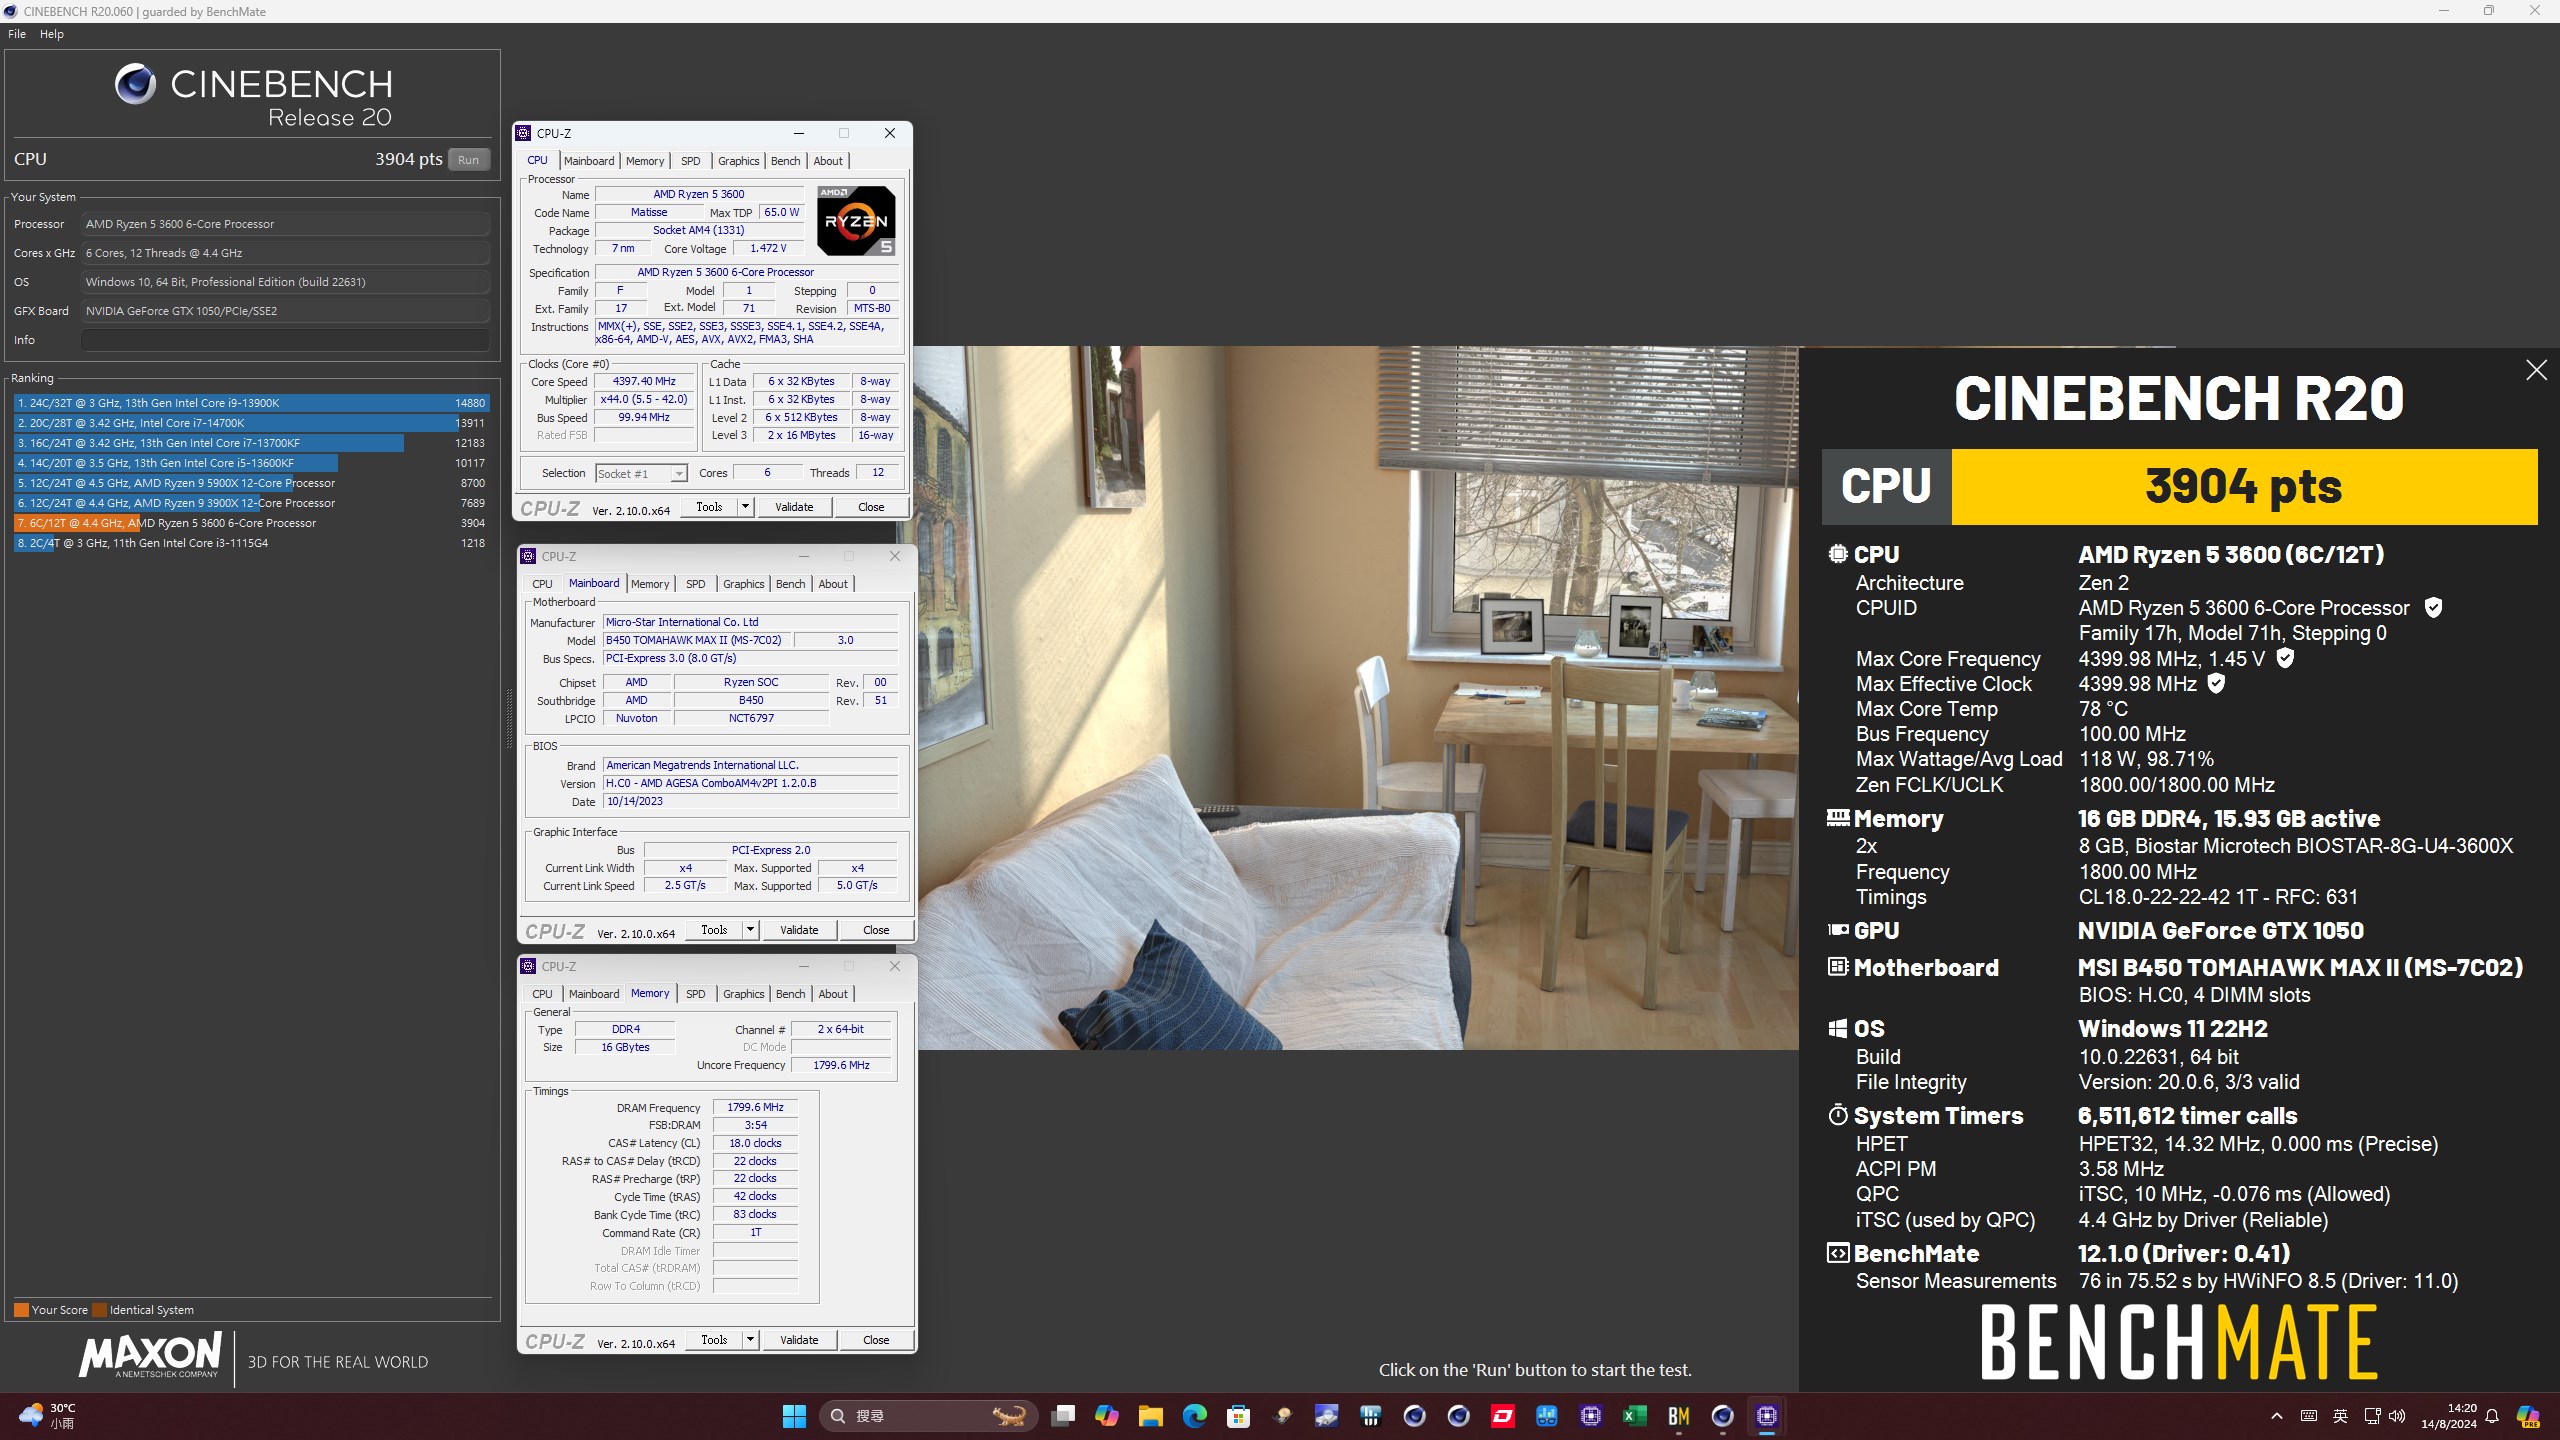The image size is (2560, 1440).
Task: Open Bench tab in top CPU-Z window
Action: pyautogui.click(x=785, y=161)
